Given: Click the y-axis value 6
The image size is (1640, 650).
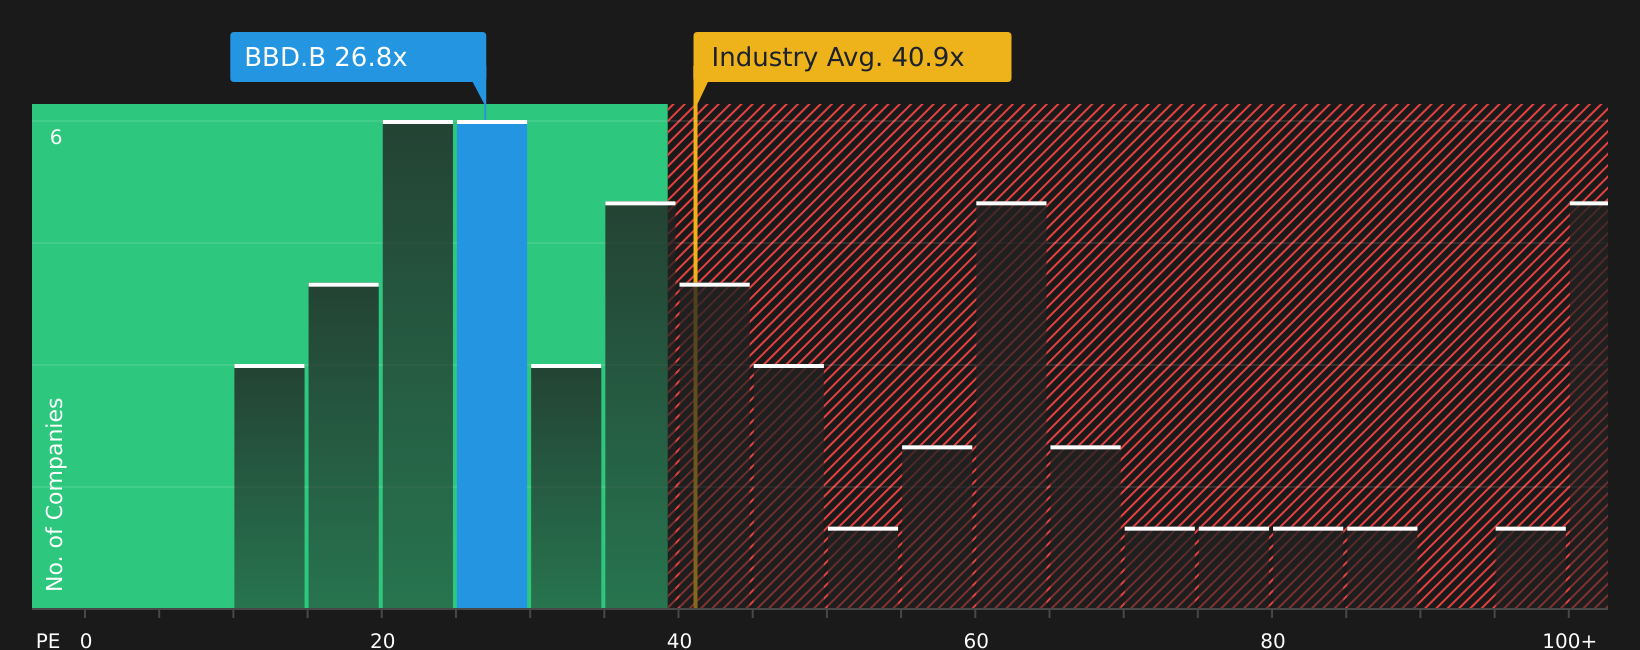Looking at the screenshot, I should click(x=56, y=138).
